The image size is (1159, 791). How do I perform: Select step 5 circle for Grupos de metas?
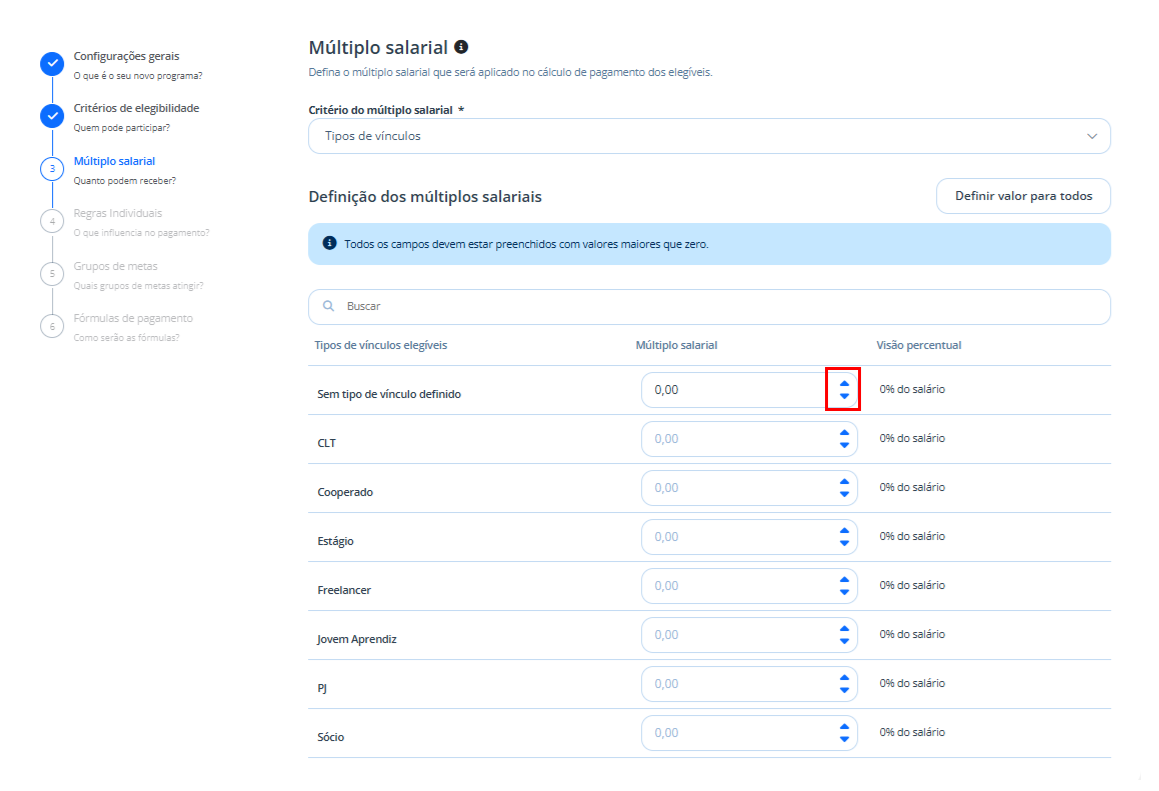pyautogui.click(x=52, y=274)
